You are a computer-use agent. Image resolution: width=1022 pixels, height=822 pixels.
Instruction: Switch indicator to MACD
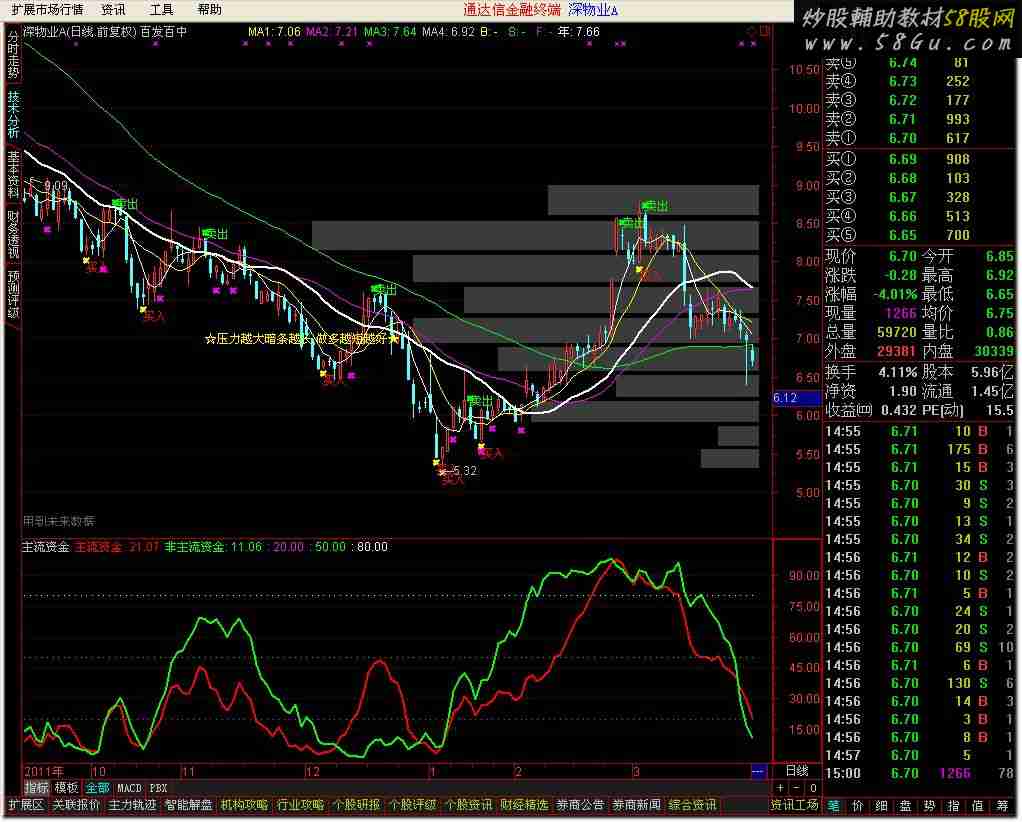129,788
